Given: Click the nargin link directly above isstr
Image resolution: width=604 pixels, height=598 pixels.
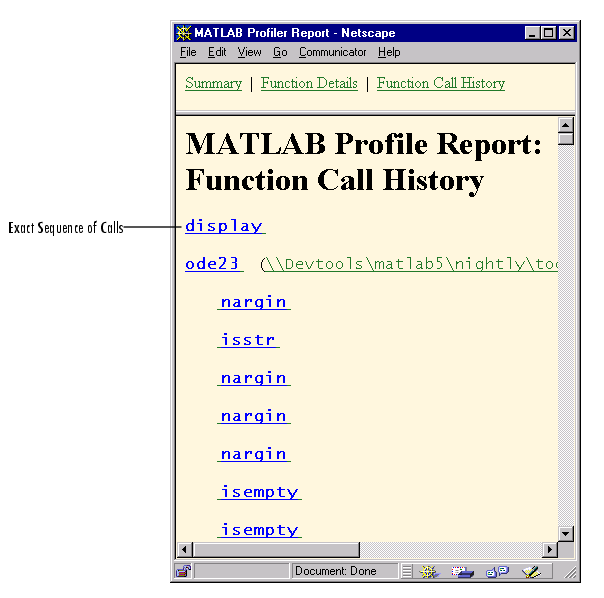Looking at the screenshot, I should click(x=254, y=302).
